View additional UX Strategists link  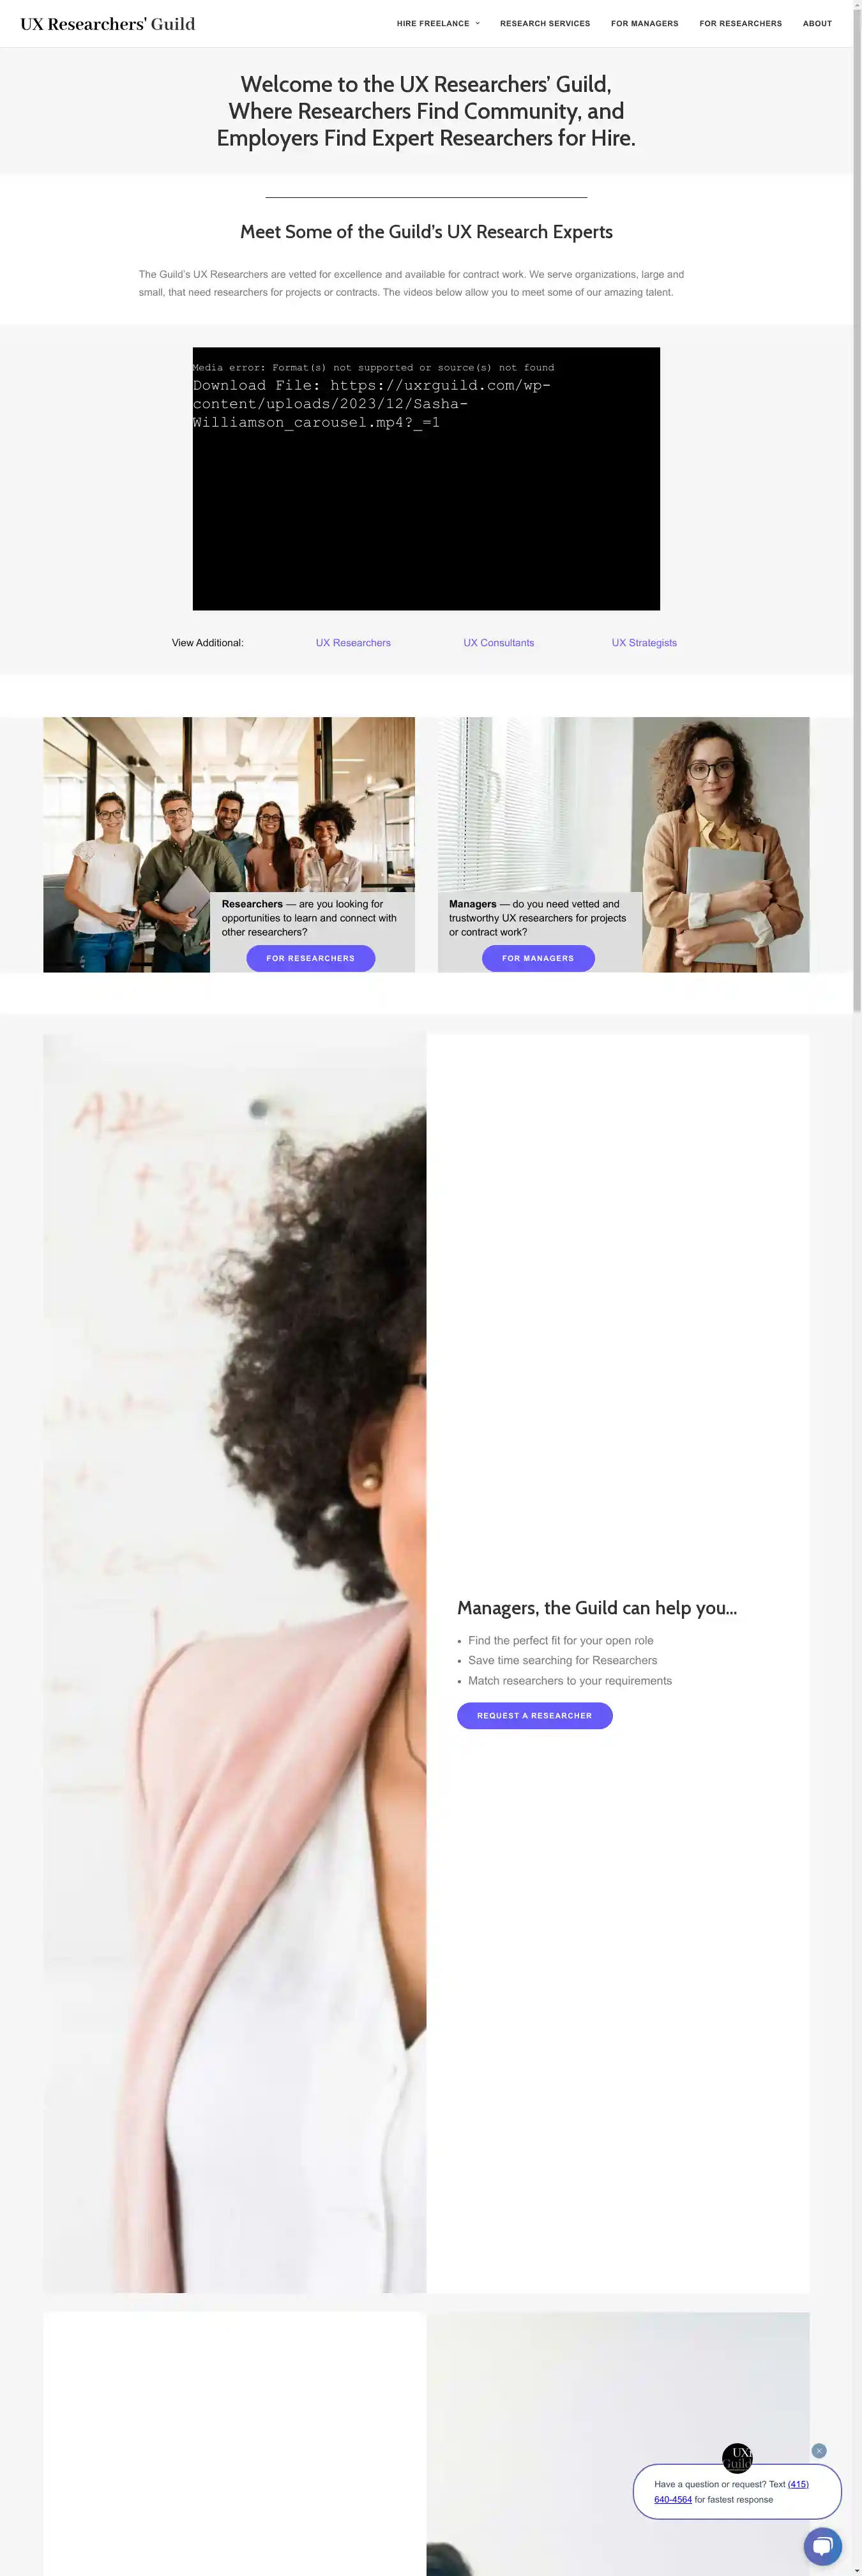click(x=644, y=643)
